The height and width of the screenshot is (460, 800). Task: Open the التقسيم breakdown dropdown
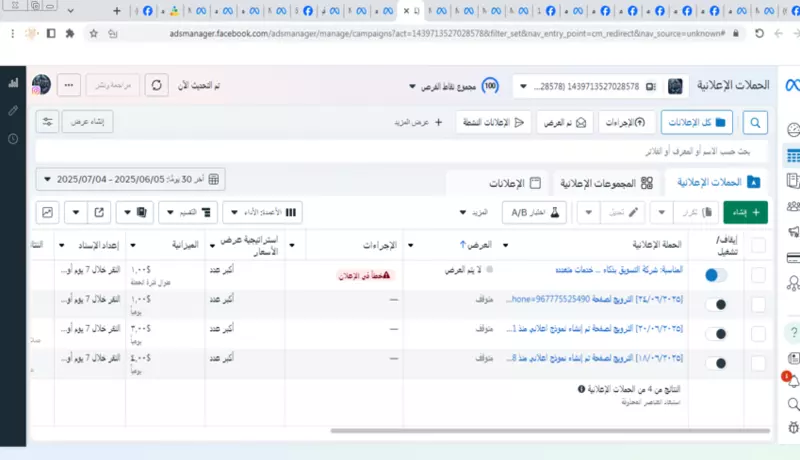point(188,212)
